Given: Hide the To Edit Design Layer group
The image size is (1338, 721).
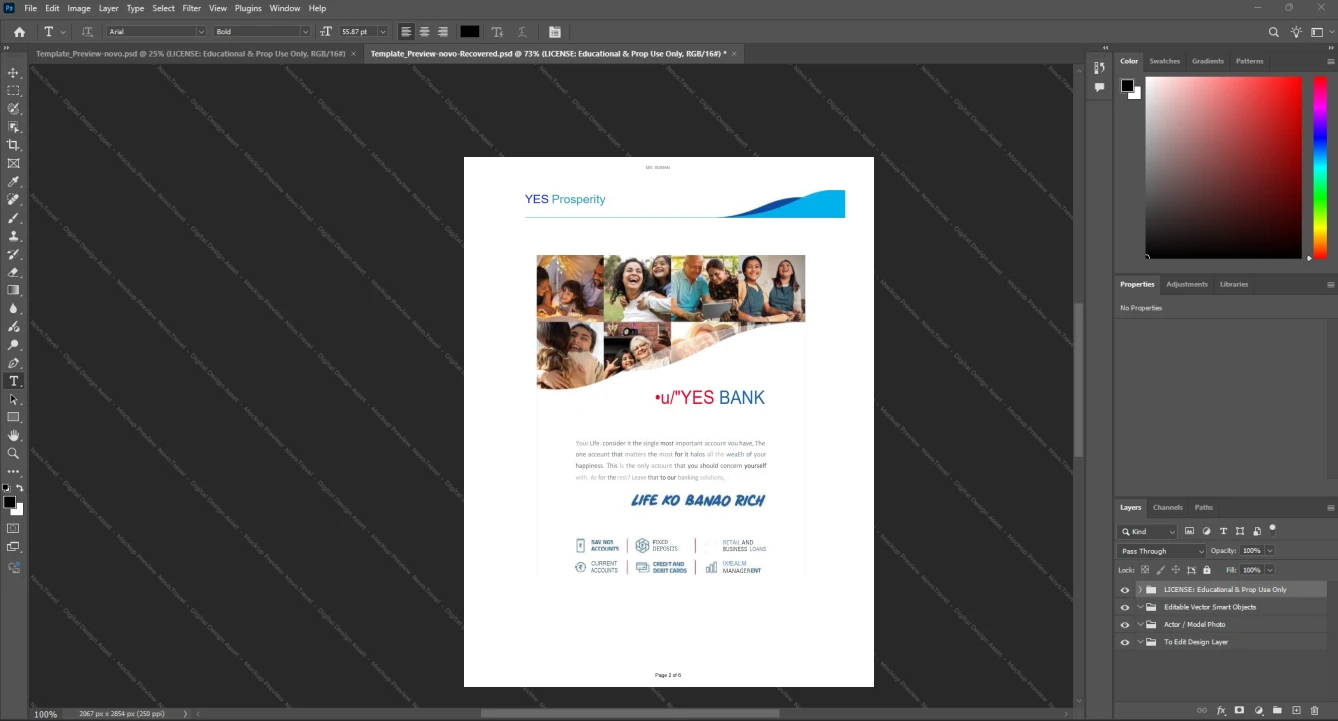Looking at the screenshot, I should click(x=1125, y=642).
